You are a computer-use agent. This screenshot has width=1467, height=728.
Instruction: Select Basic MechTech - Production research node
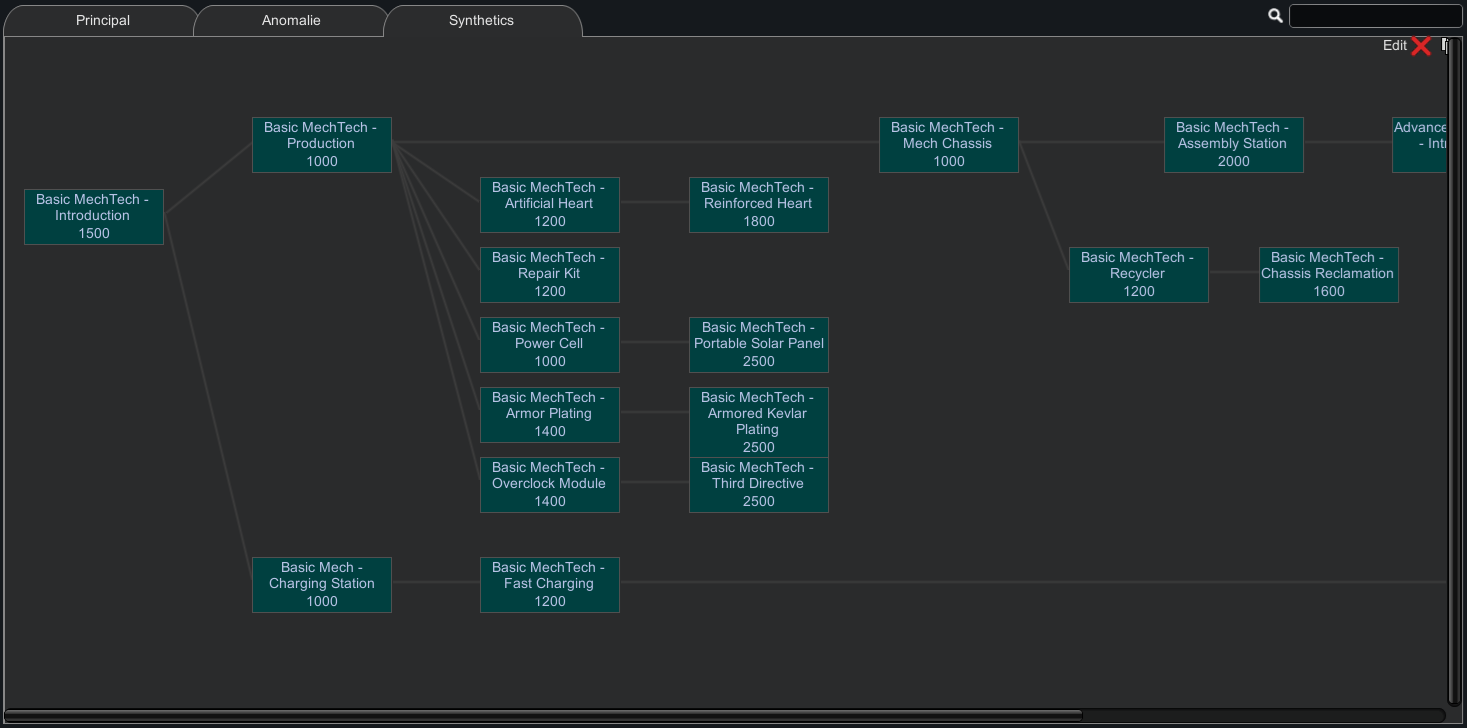click(322, 144)
